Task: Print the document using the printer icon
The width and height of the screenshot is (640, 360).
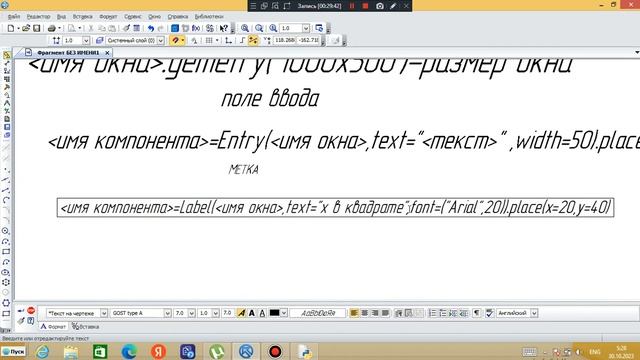Action: click(51, 28)
